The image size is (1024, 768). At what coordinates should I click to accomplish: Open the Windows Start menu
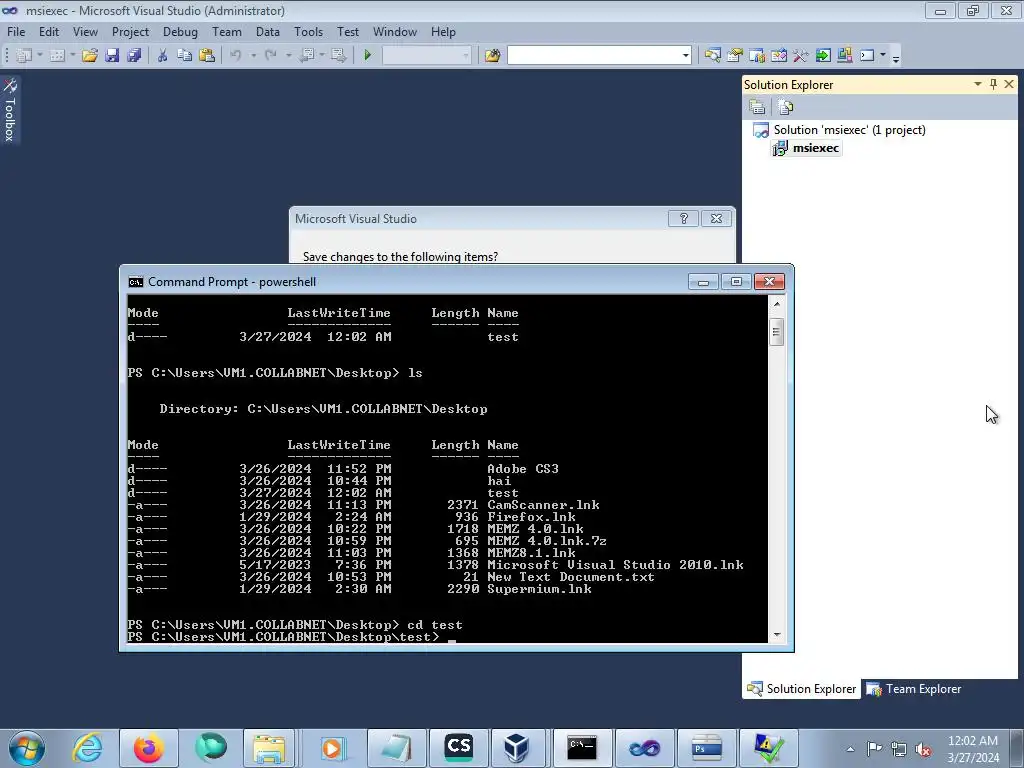[27, 748]
